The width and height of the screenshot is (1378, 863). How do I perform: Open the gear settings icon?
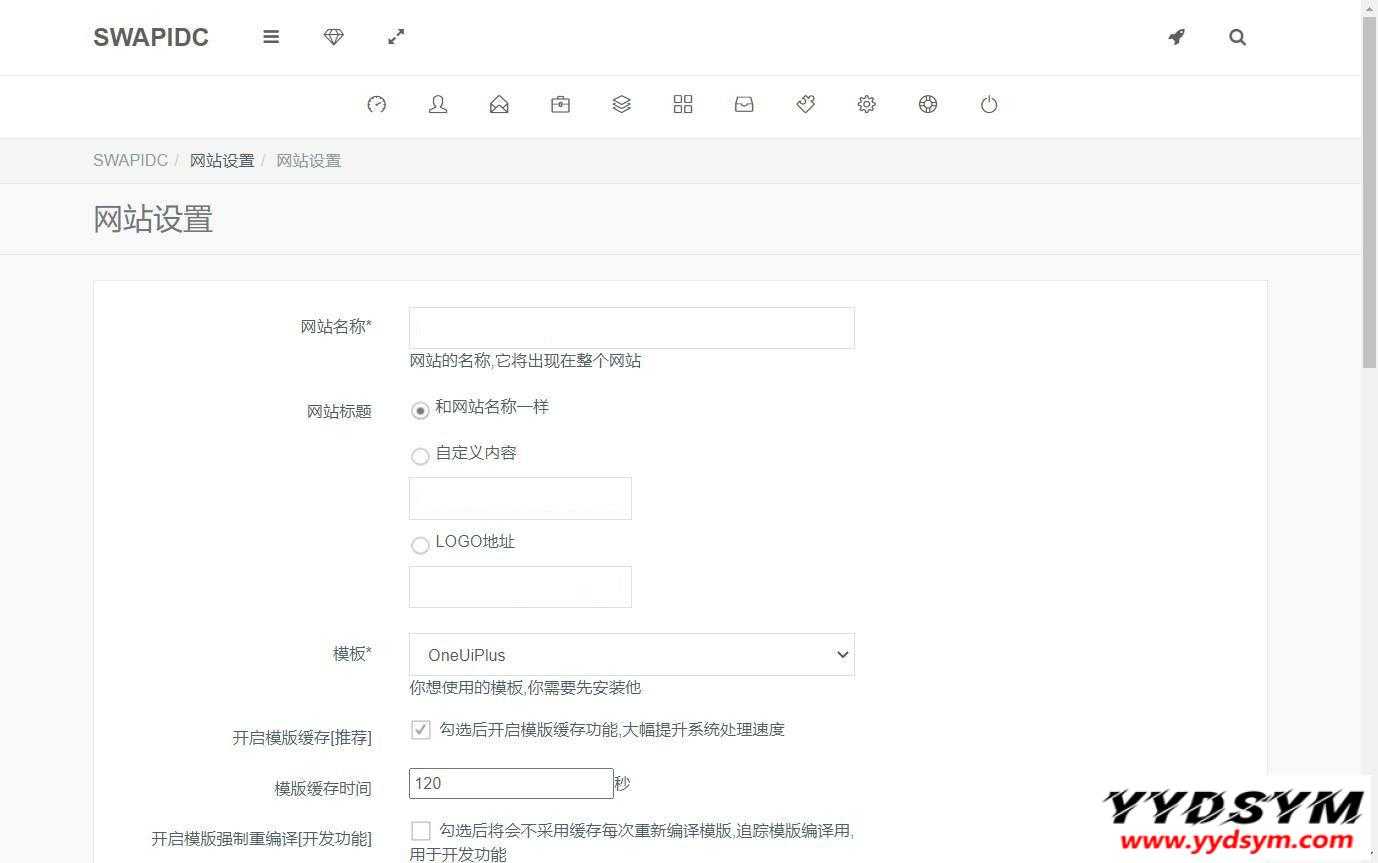point(866,104)
